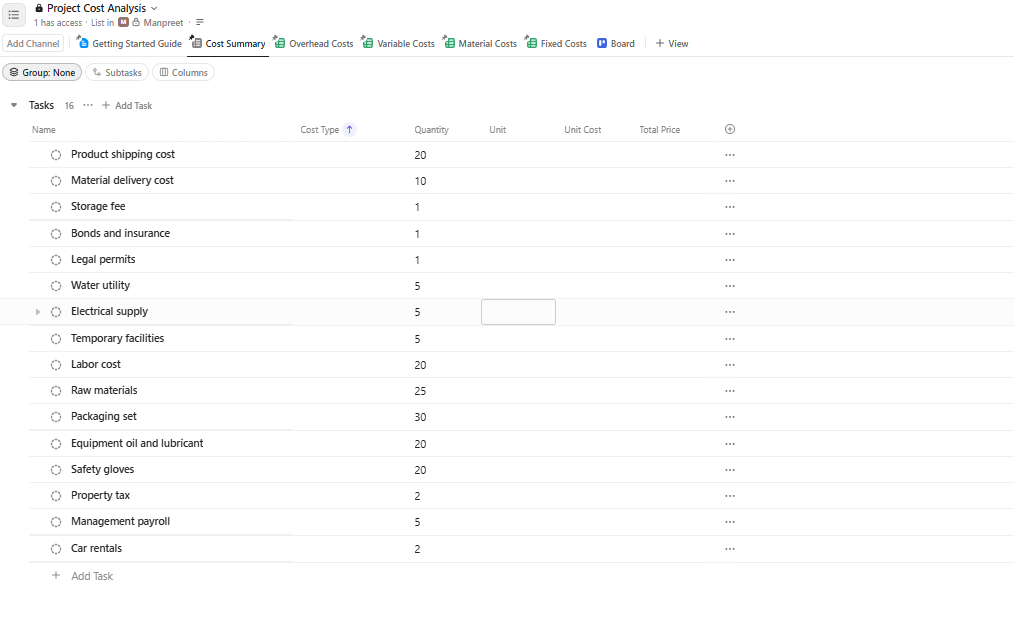The image size is (1014, 625).
Task: Click the Unit cell for Electrical supply
Action: (518, 312)
